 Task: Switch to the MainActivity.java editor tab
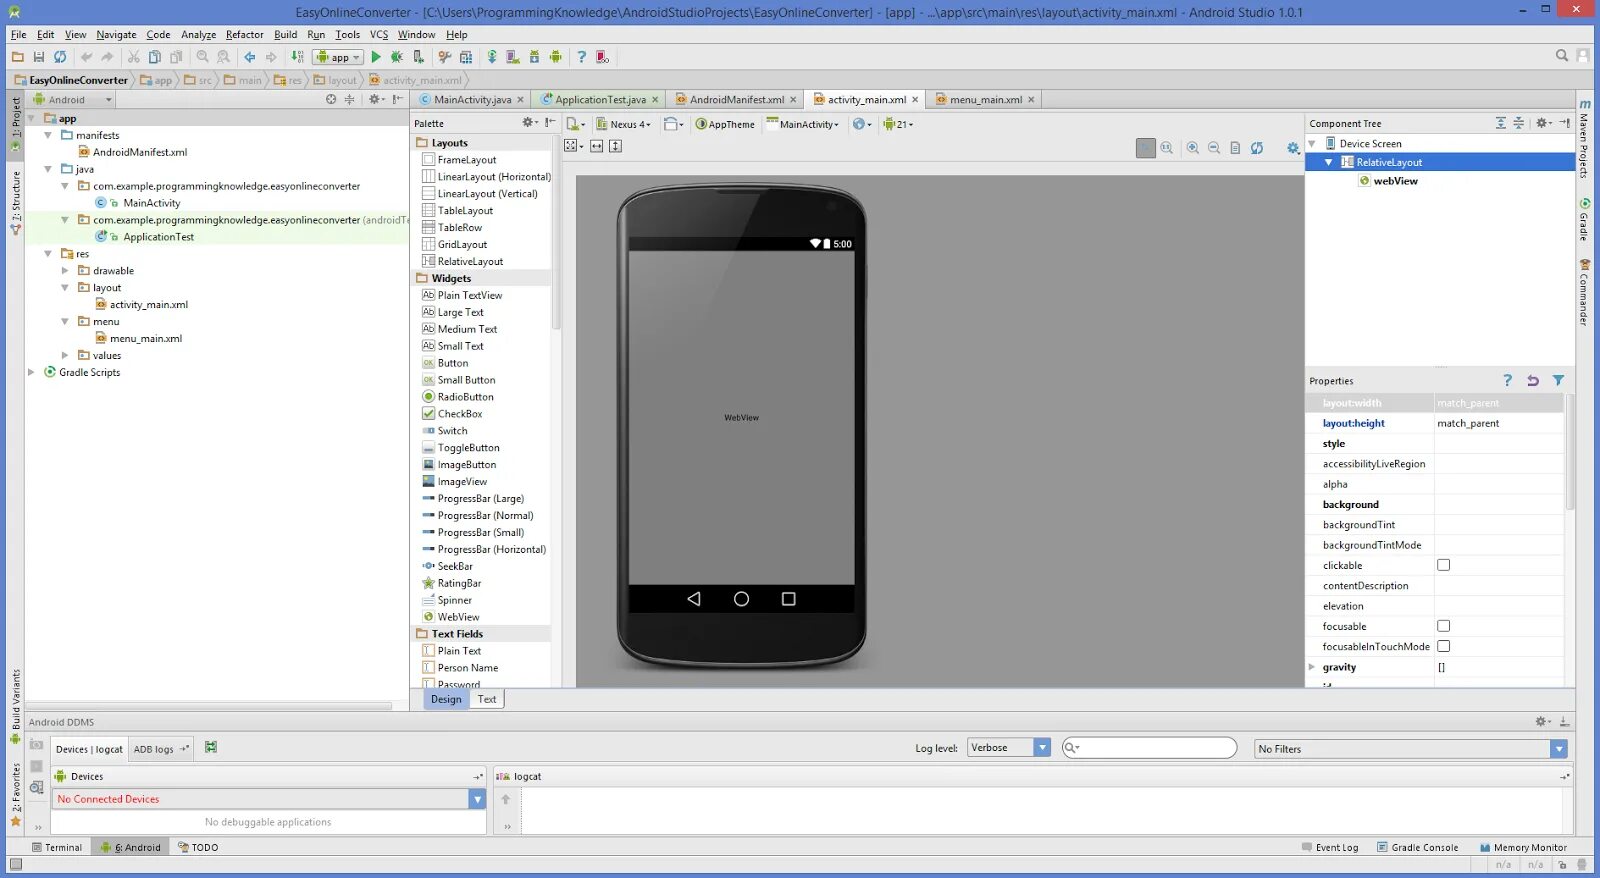(471, 99)
